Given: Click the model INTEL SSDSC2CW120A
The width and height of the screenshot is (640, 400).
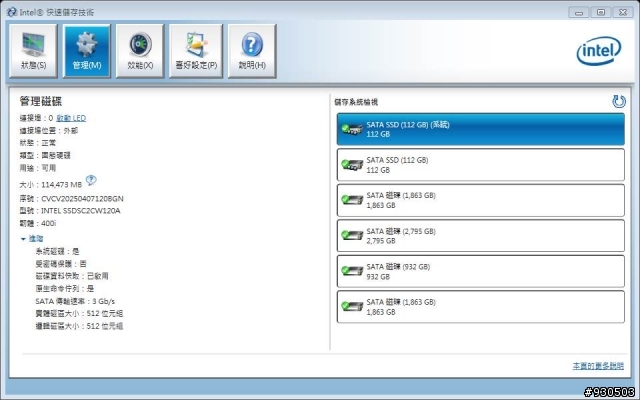Looking at the screenshot, I should click(x=81, y=211).
